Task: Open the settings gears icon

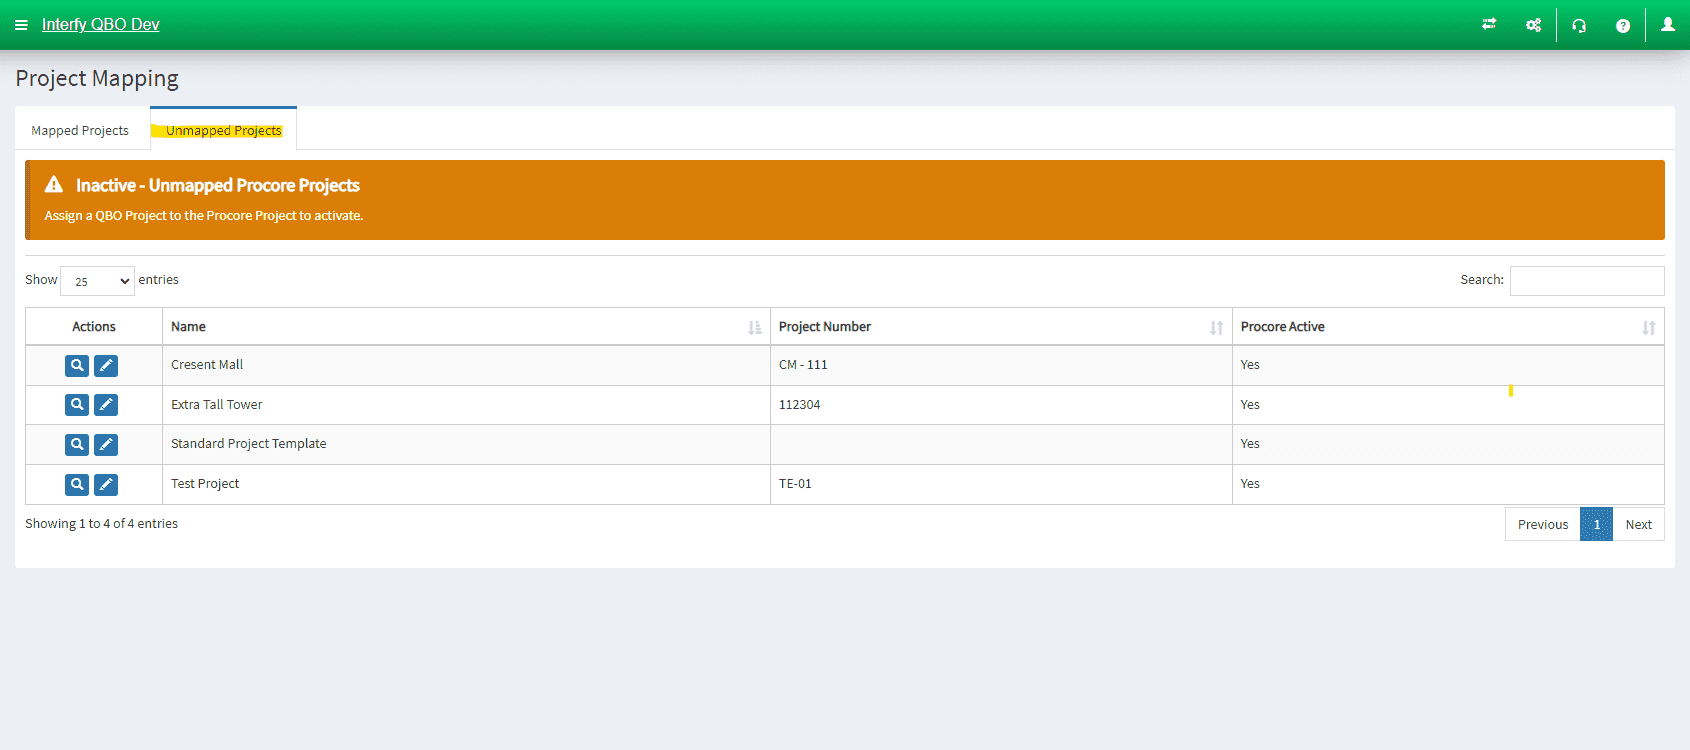Action: click(1533, 25)
